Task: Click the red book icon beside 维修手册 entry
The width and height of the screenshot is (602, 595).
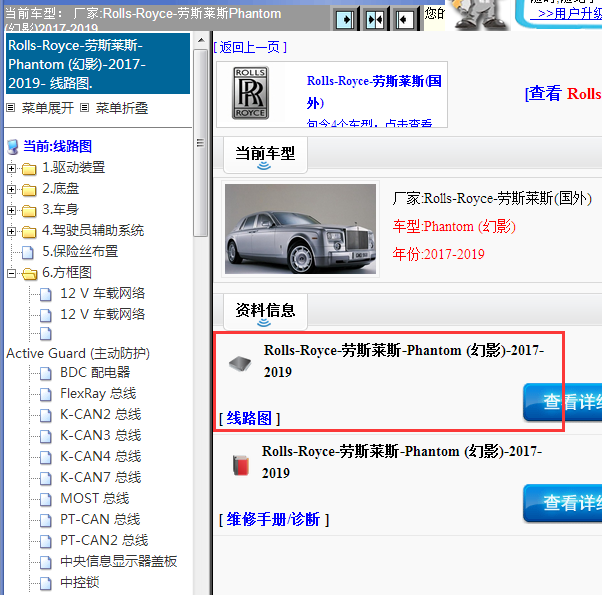Action: (x=241, y=465)
